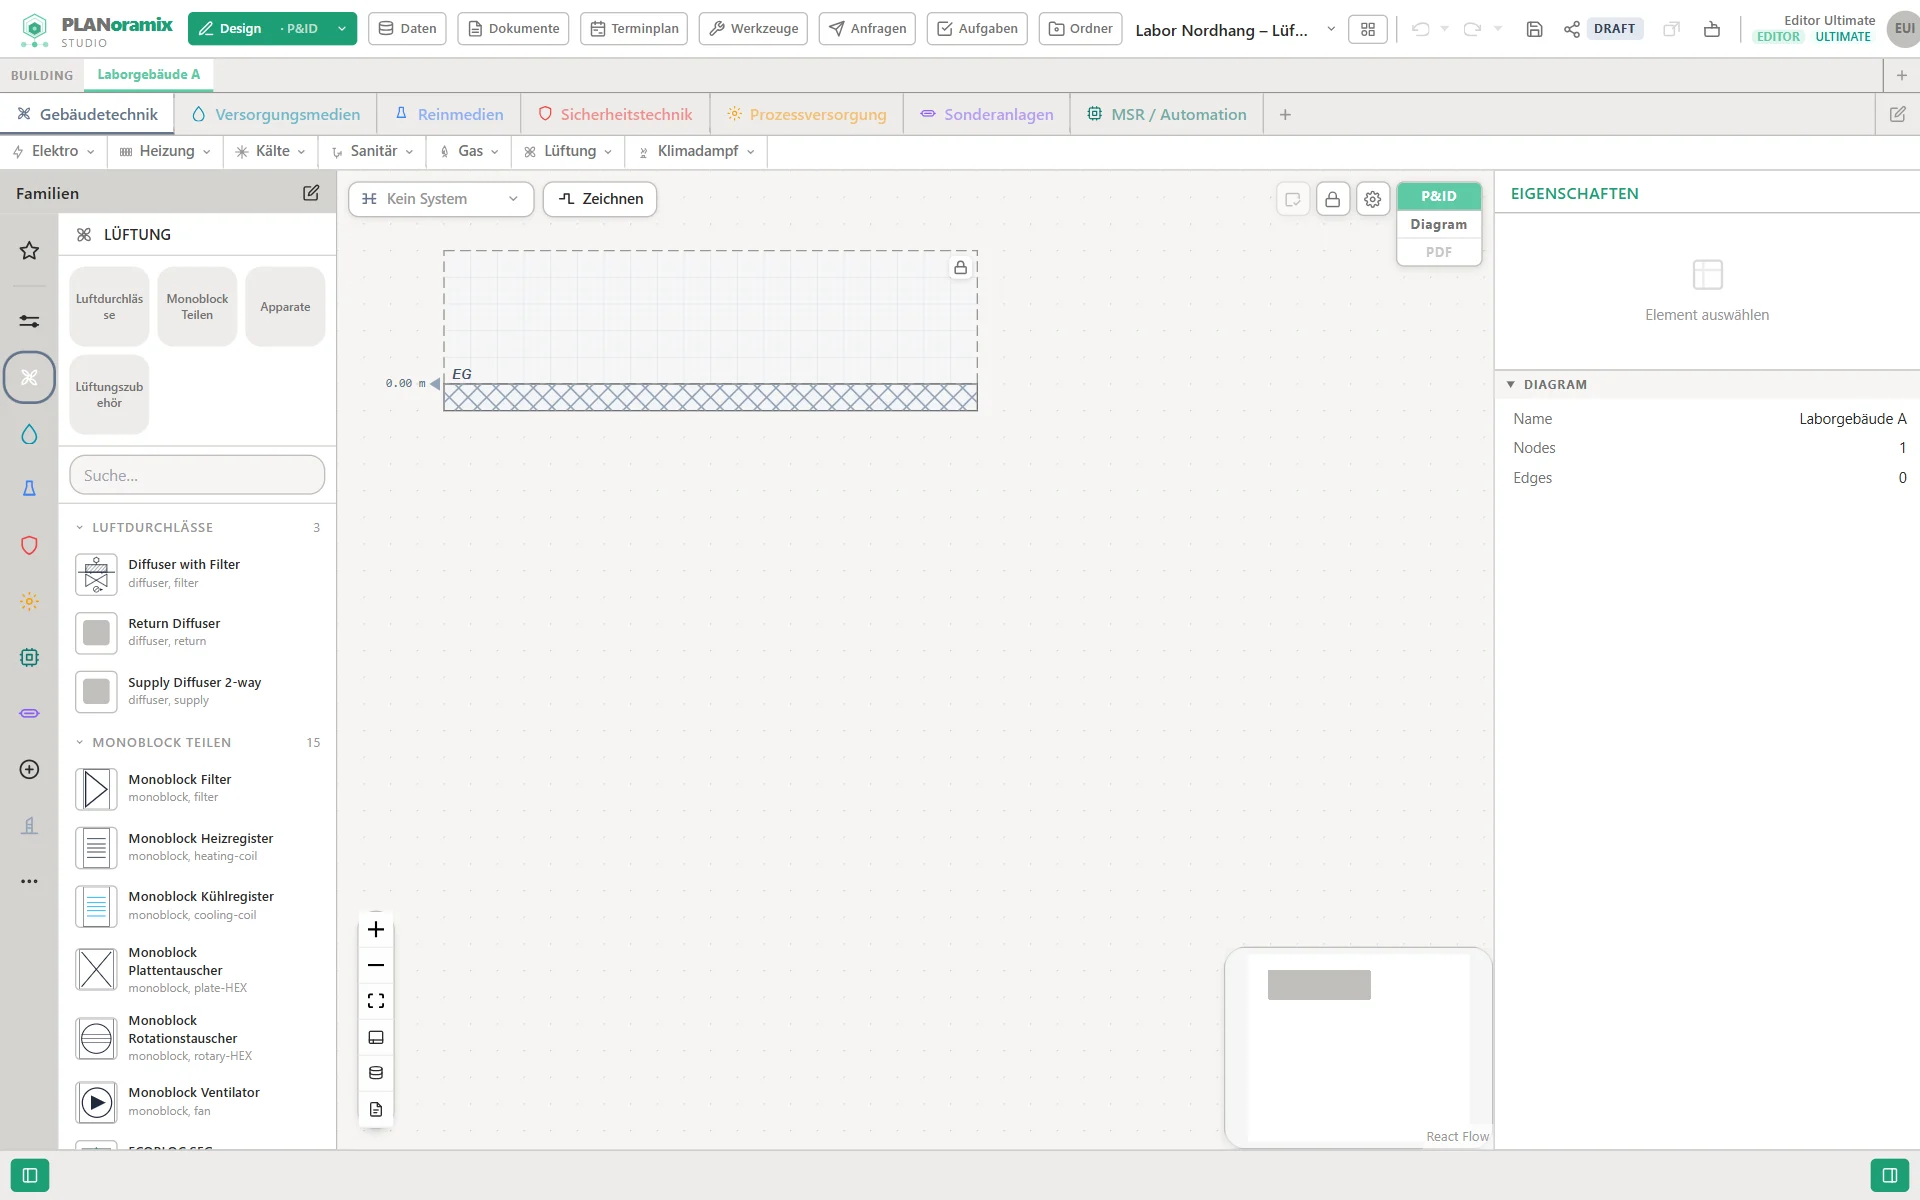Switch view mode to P&ID

(1439, 196)
